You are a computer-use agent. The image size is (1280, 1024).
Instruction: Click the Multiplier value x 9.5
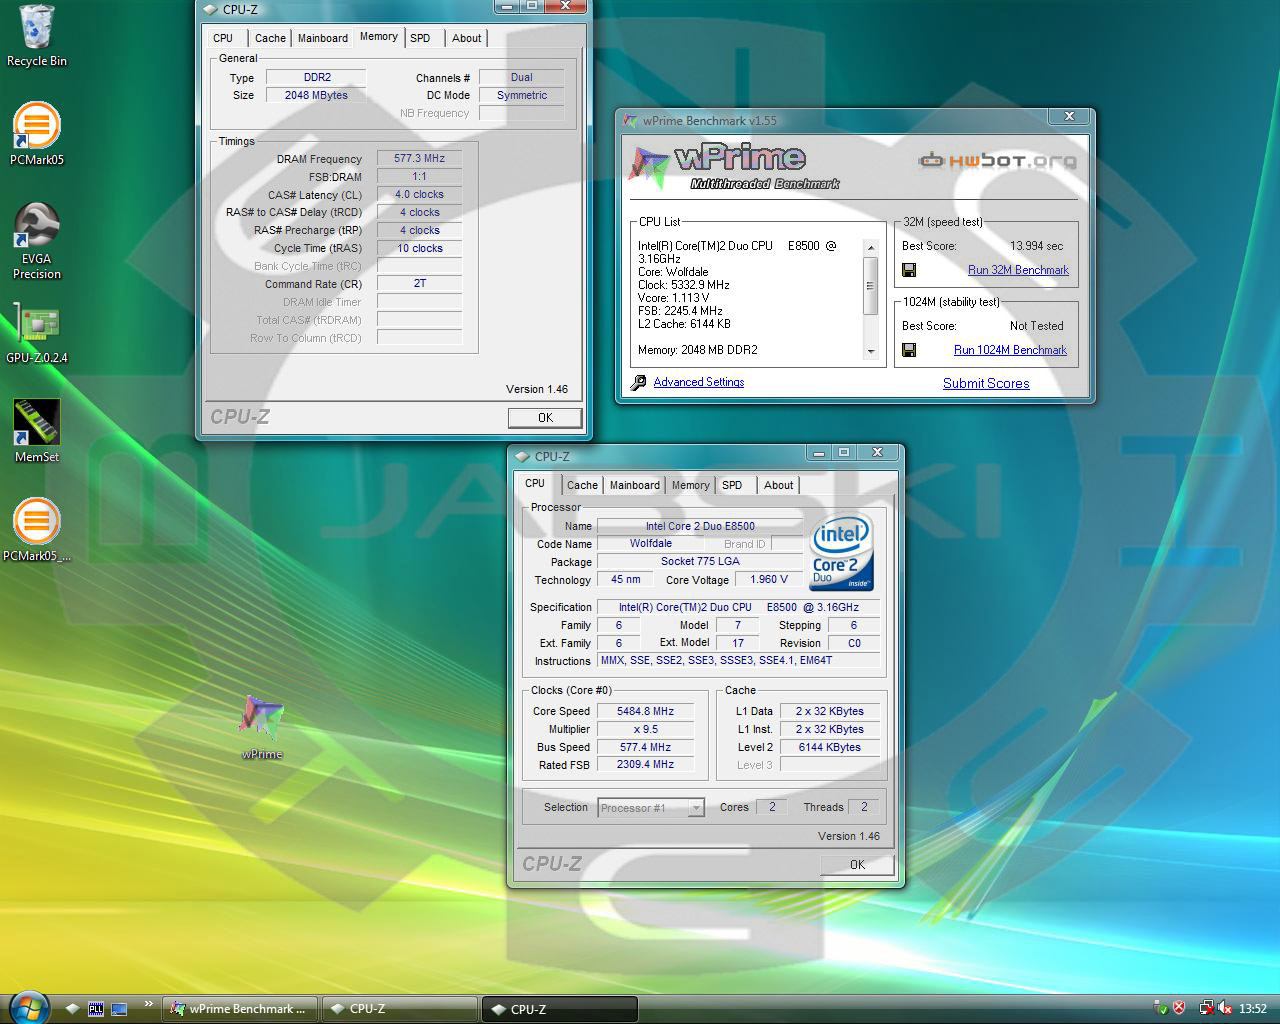tap(645, 729)
